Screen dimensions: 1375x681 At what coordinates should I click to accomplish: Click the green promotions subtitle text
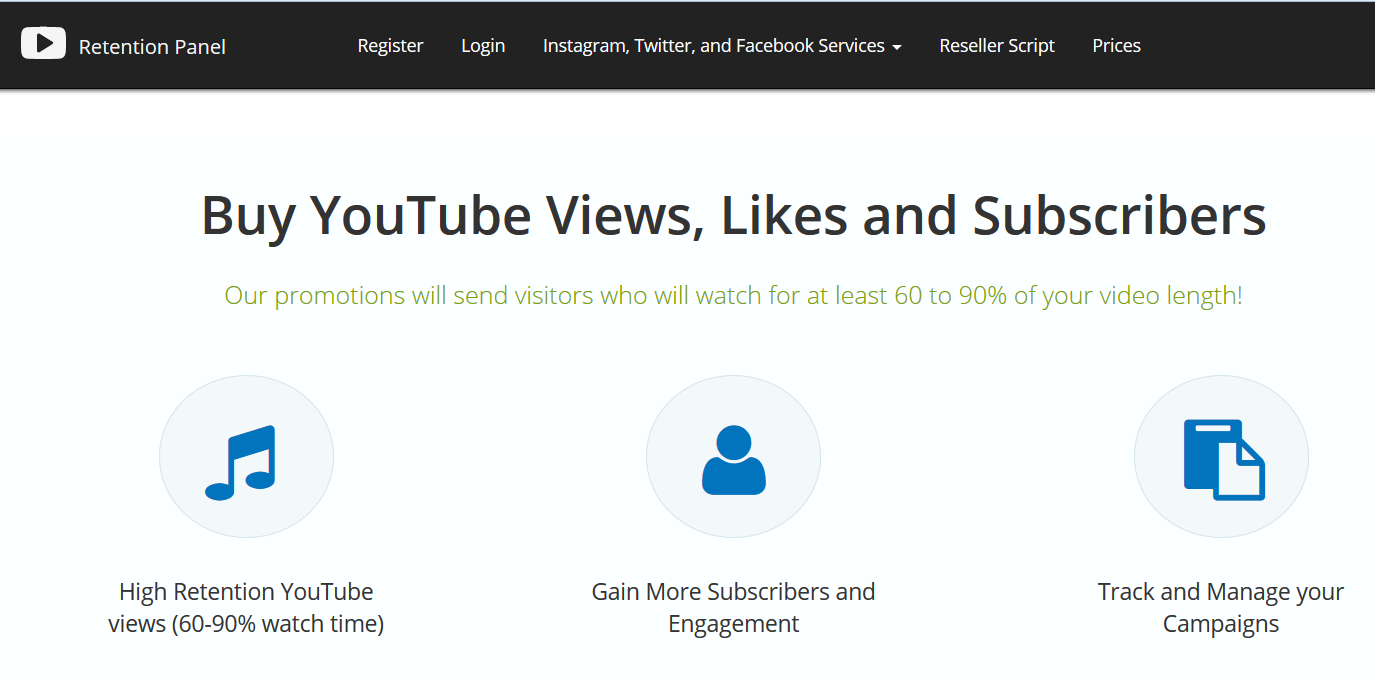pyautogui.click(x=733, y=295)
